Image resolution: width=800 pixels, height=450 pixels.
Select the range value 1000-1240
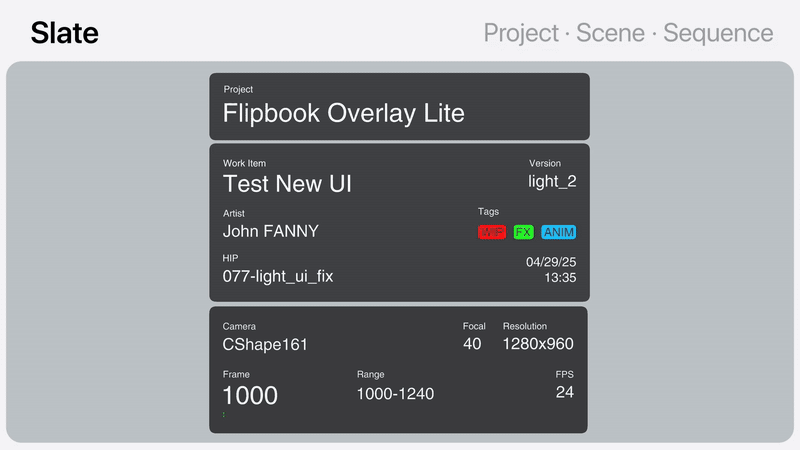point(395,394)
